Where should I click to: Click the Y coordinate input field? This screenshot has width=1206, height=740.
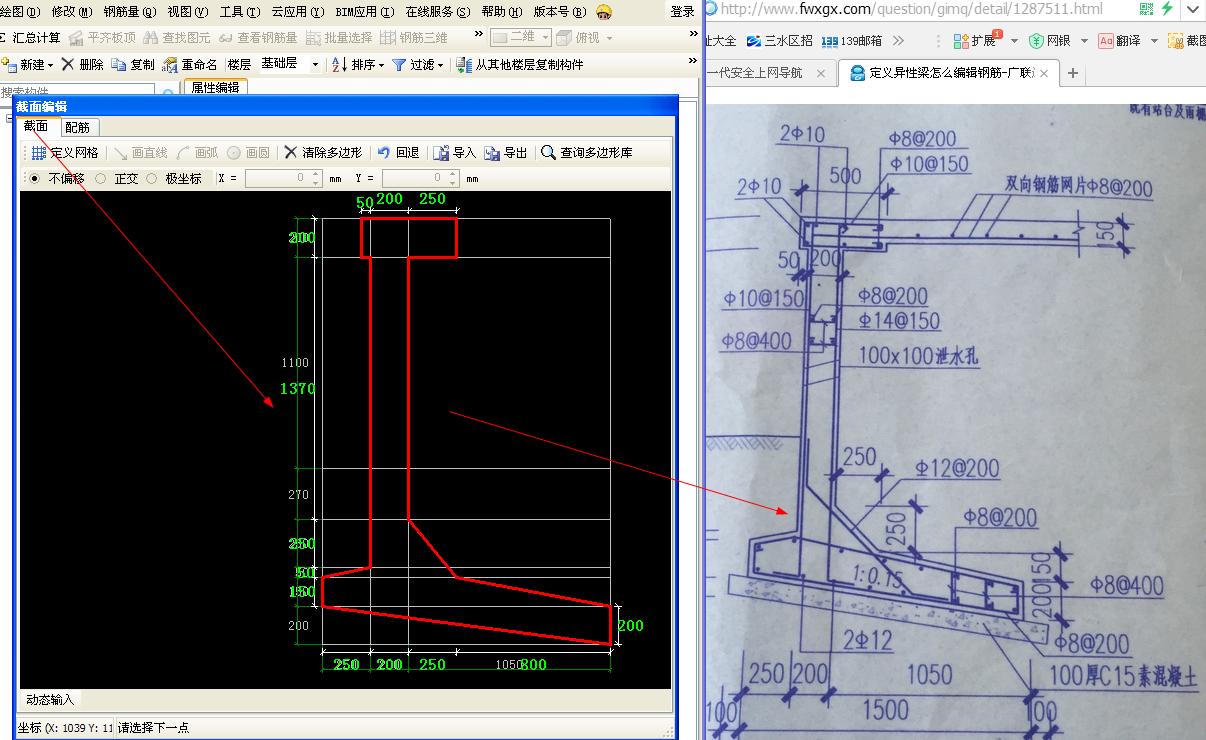click(419, 179)
